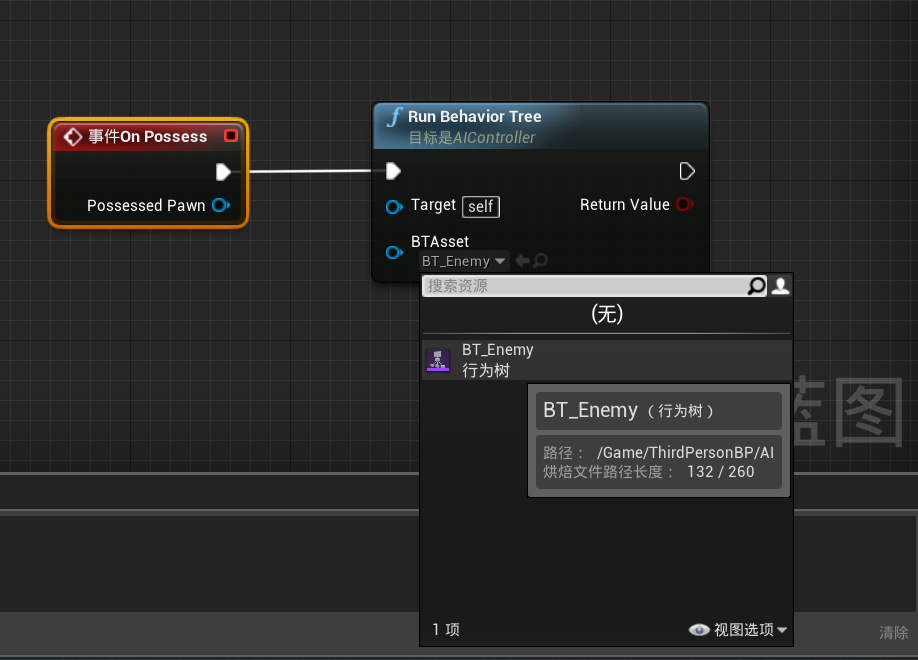Click the execution output pin of On Possess
The height and width of the screenshot is (660, 918).
[224, 171]
